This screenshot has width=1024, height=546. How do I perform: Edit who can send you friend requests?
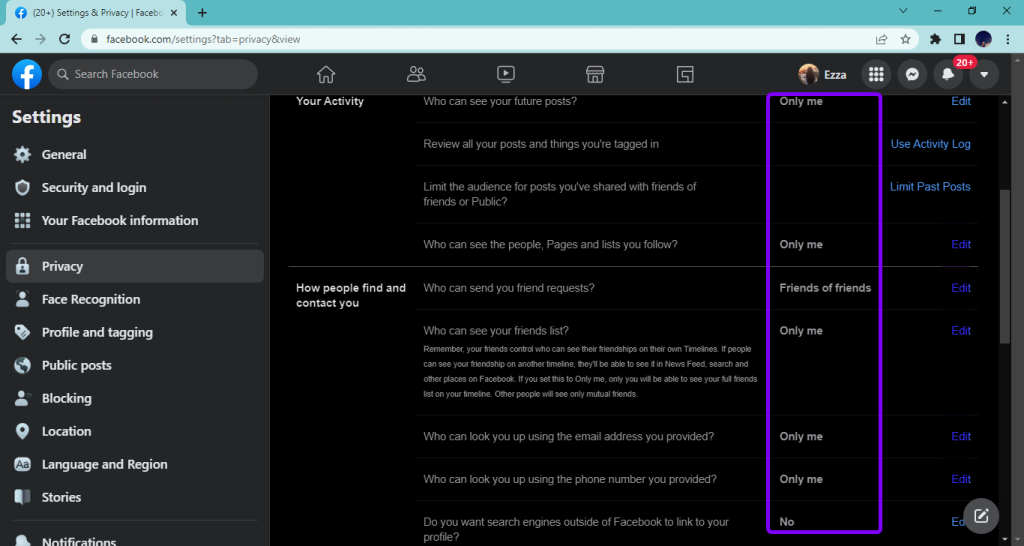[x=961, y=287]
